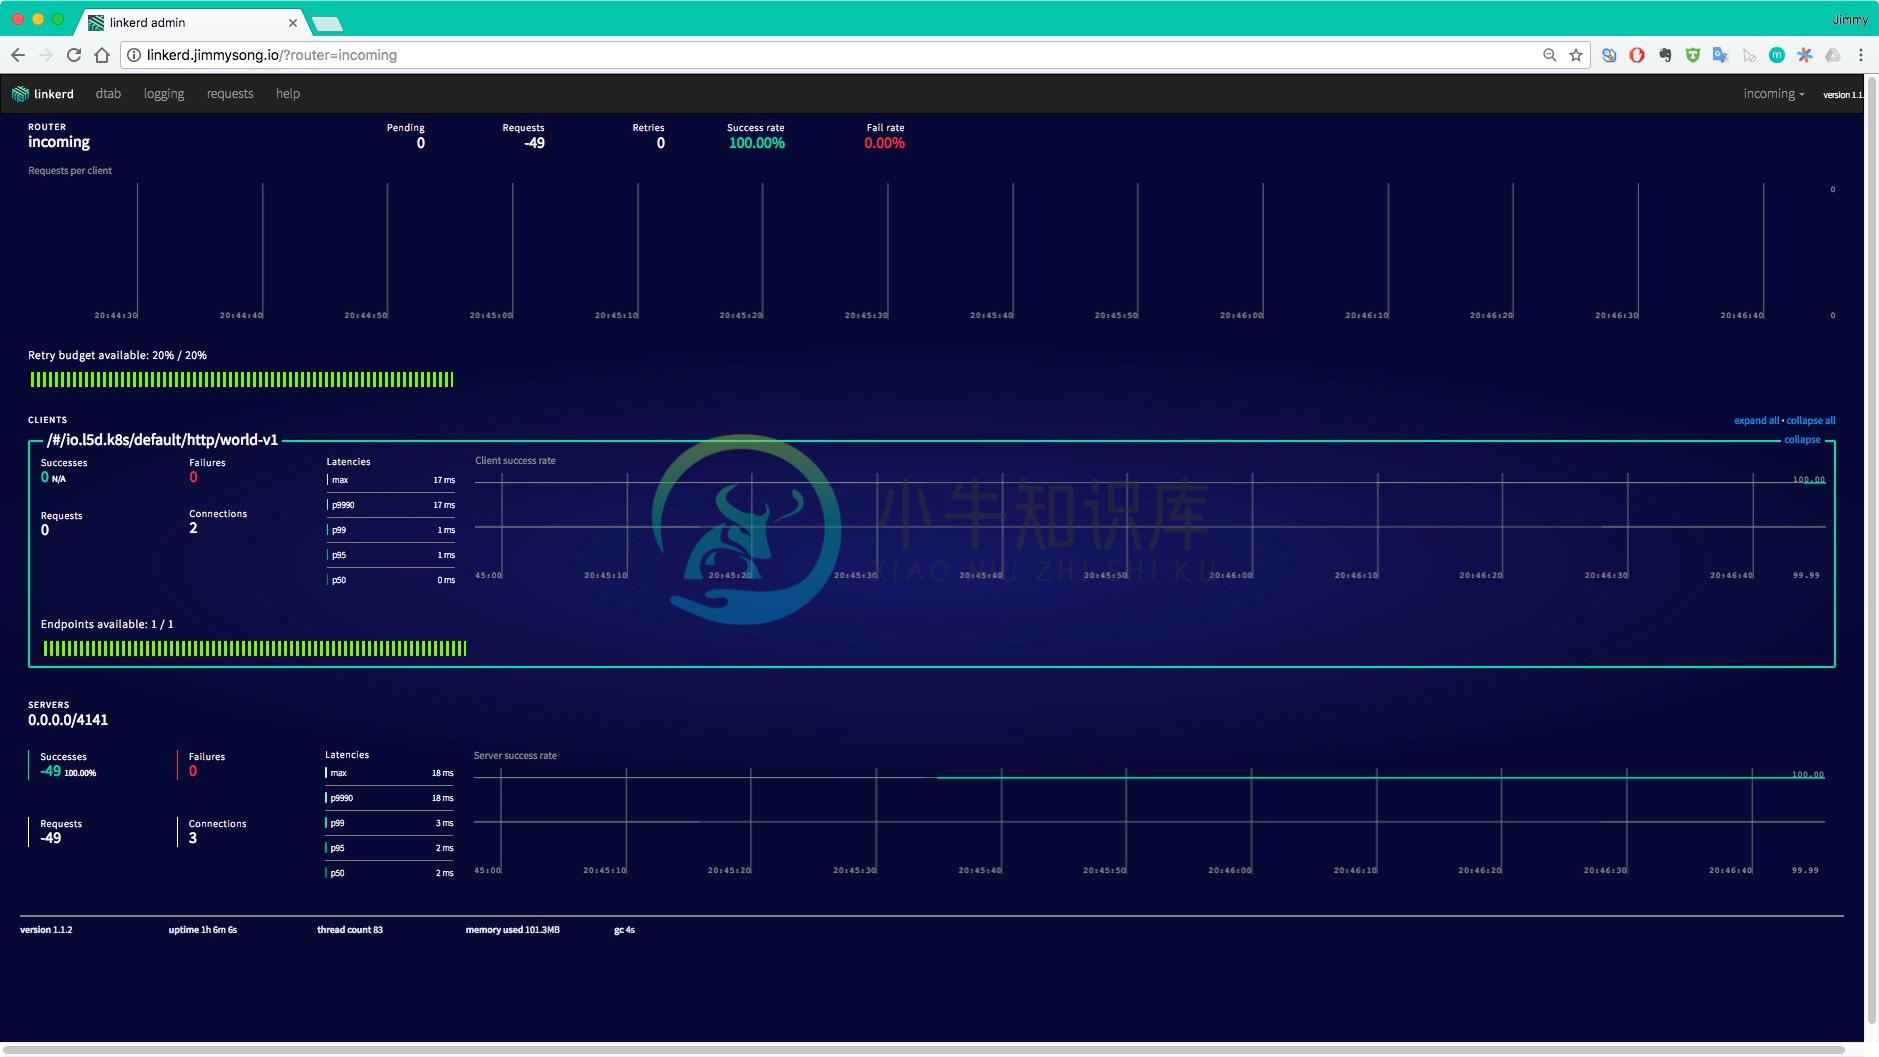Click collapse all clients link
Screen dimensions: 1879x1057
pos(1811,421)
